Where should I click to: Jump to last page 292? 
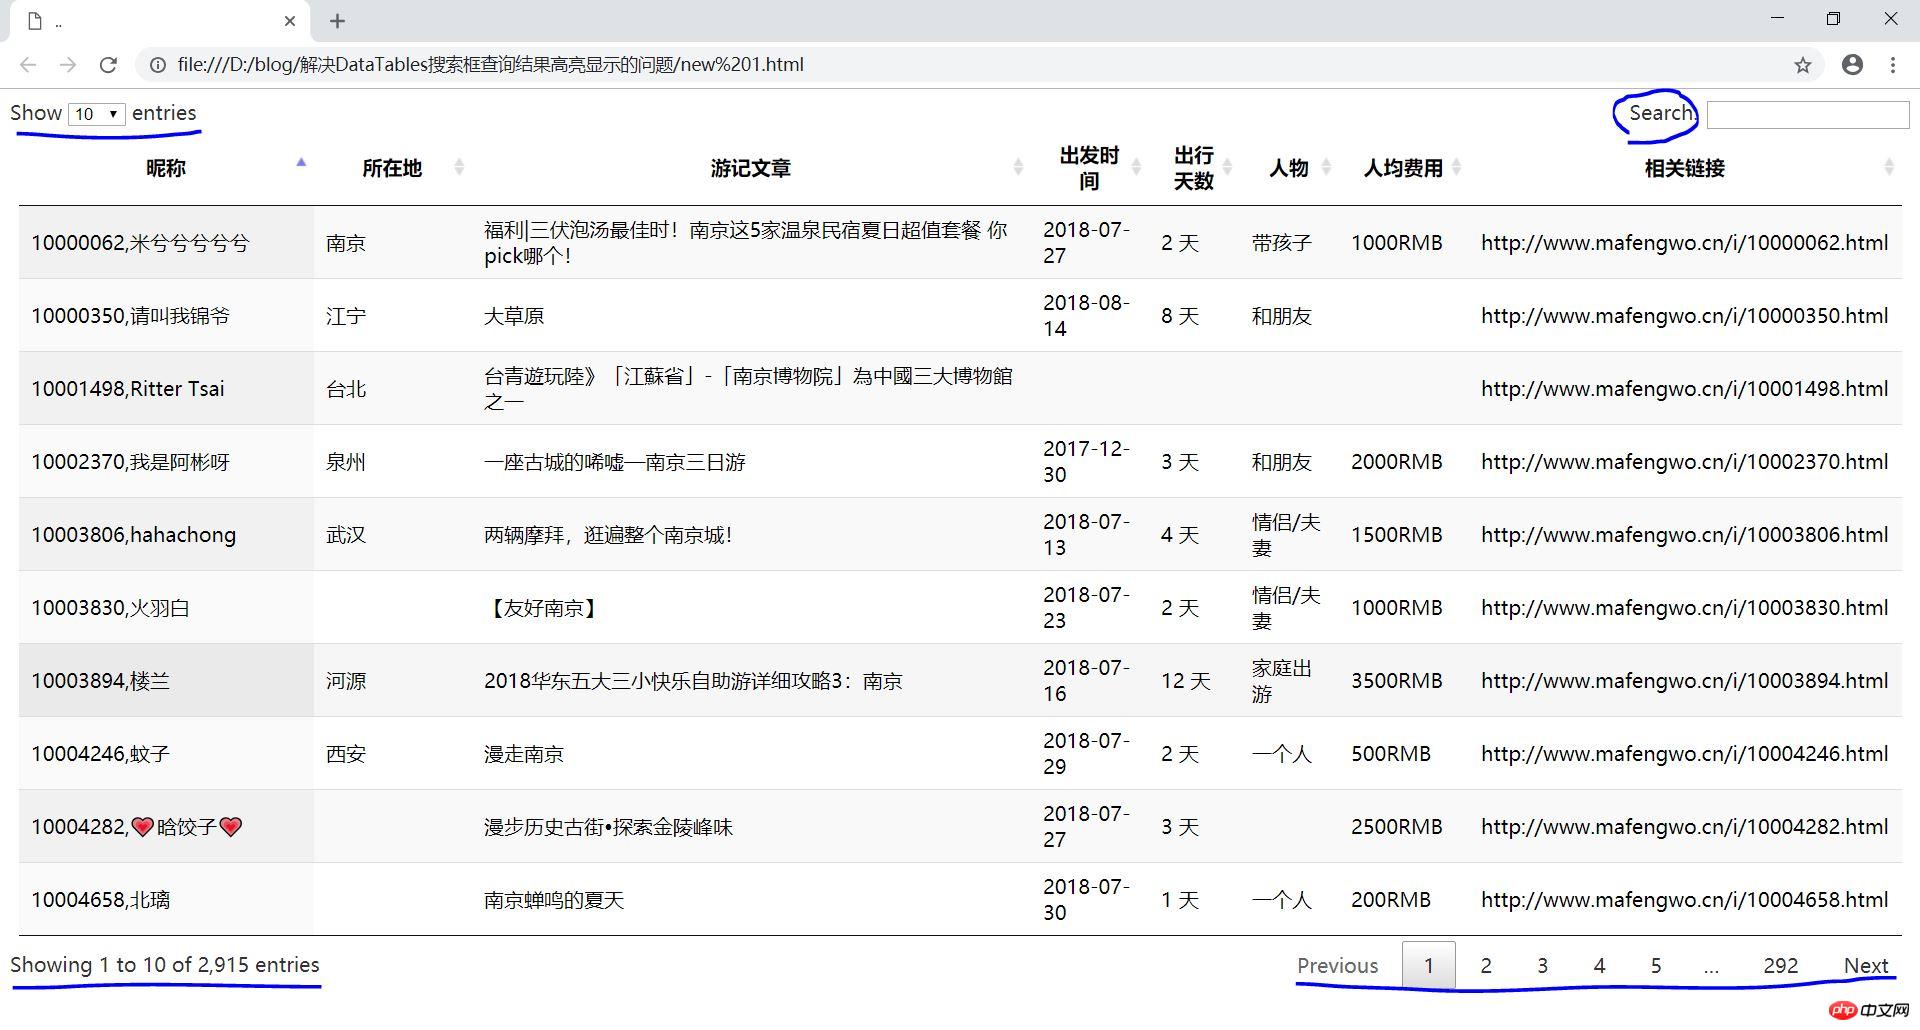pos(1780,966)
